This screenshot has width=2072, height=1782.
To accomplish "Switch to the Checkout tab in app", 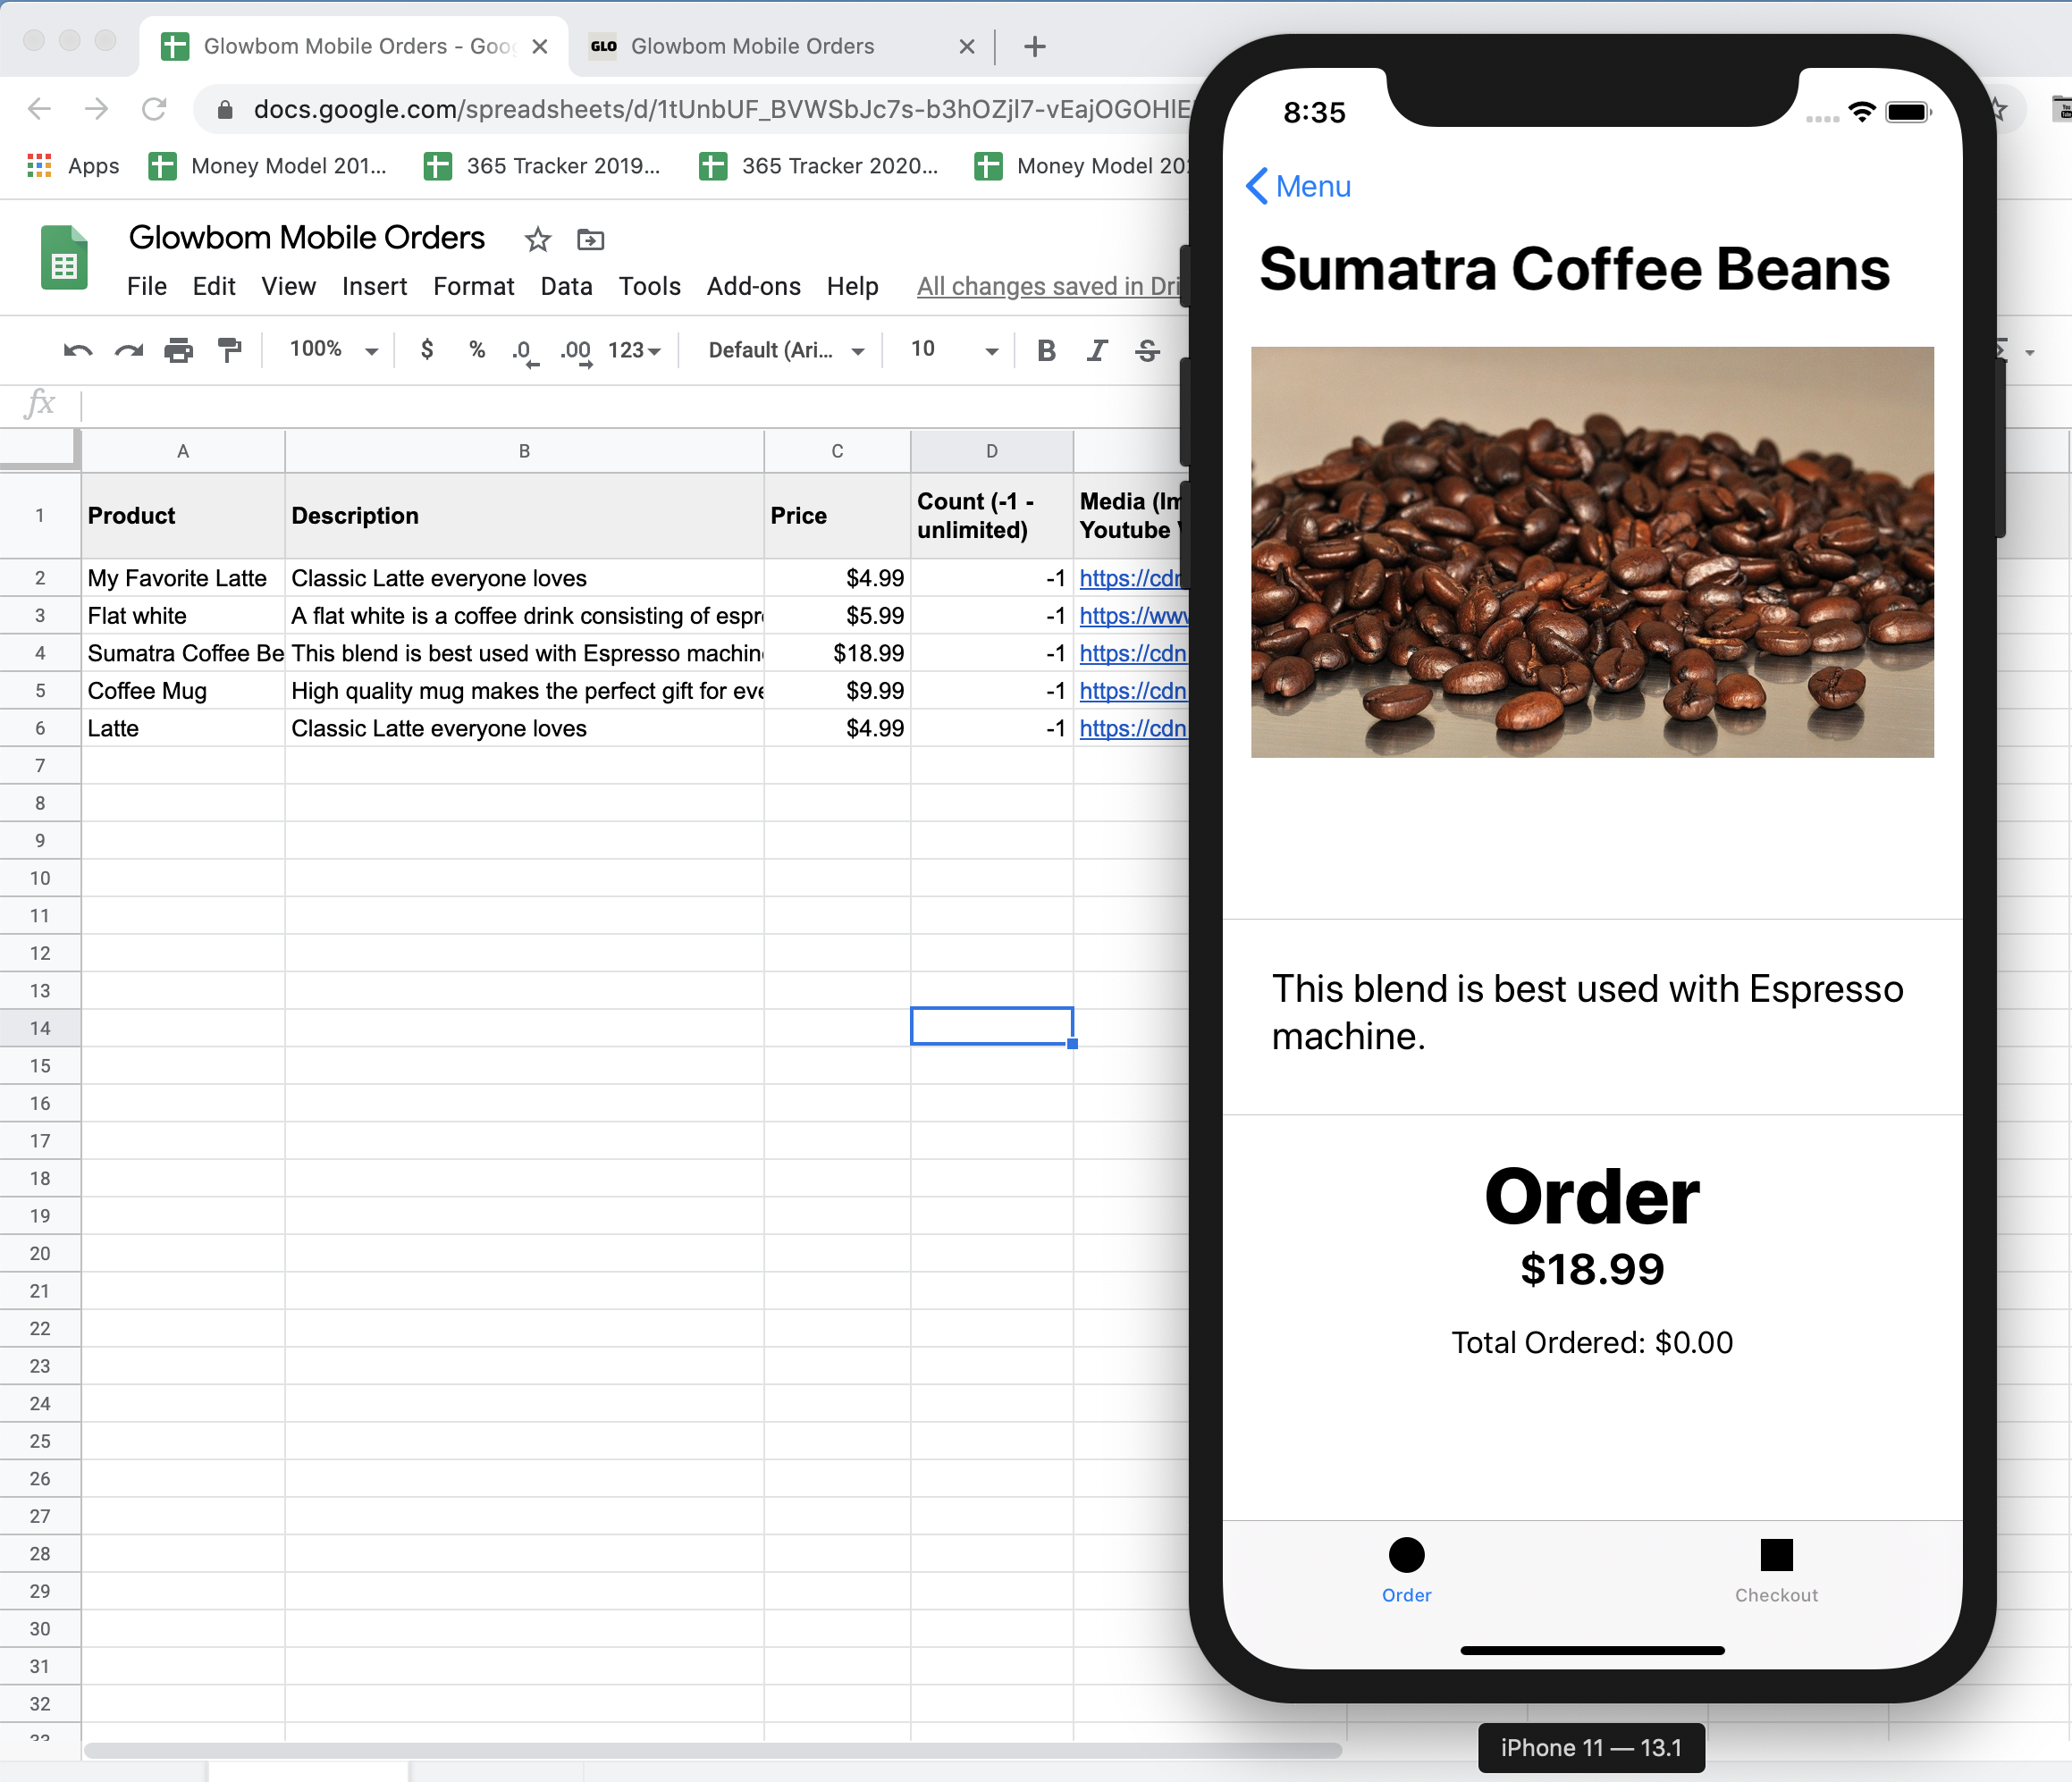I will click(1776, 1570).
